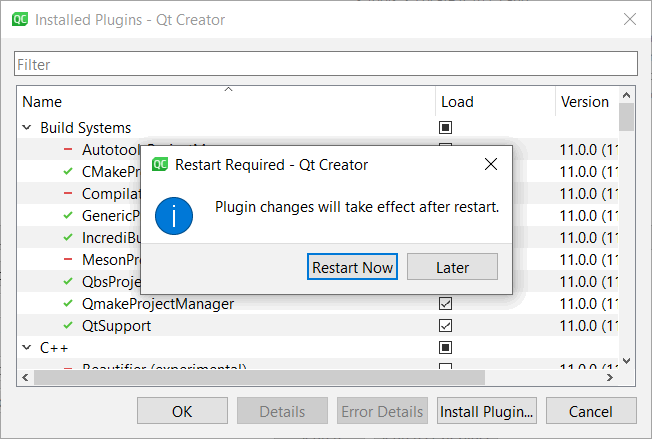
Task: Collapse the C++ tree group
Action: coord(27,348)
